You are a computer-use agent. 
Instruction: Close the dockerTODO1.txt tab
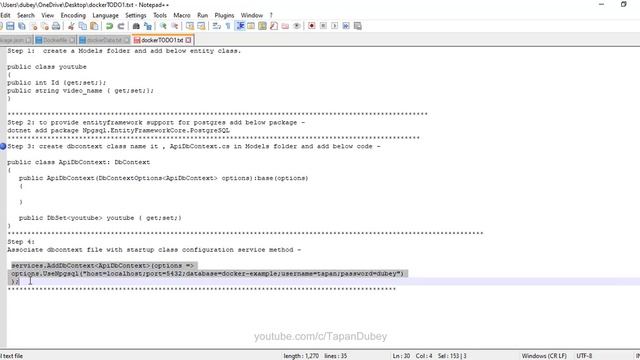[188, 40]
